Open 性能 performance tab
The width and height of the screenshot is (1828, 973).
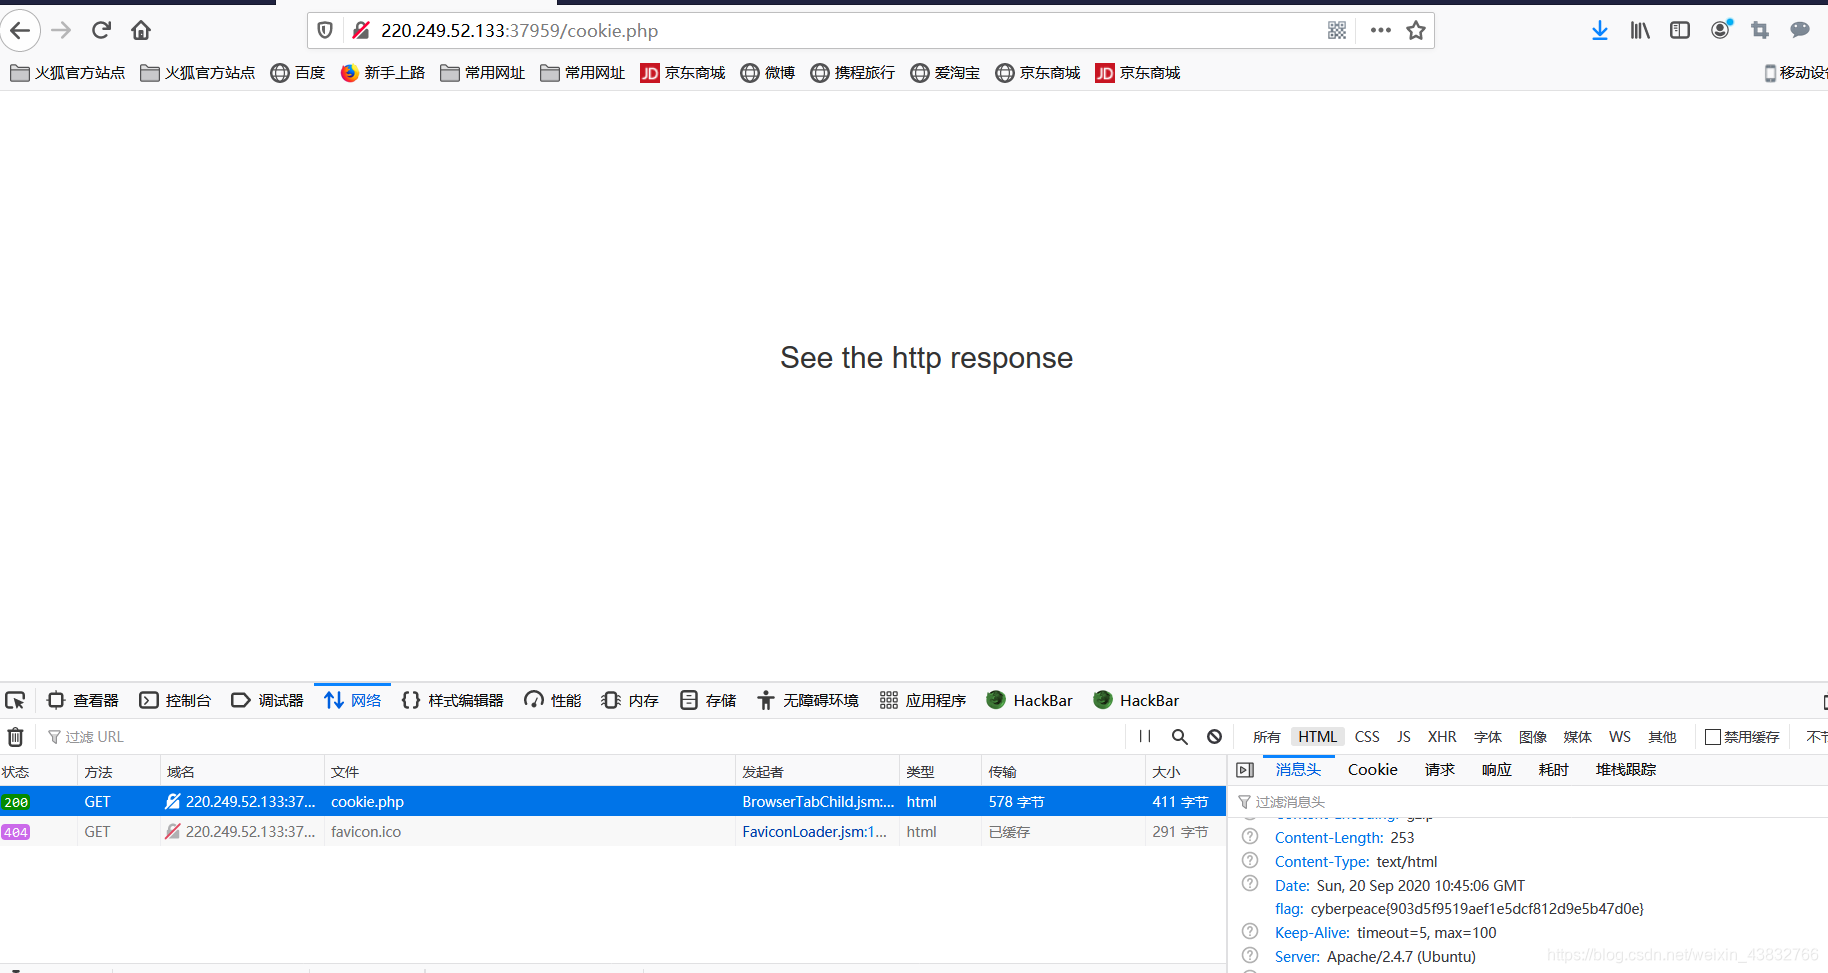click(552, 700)
